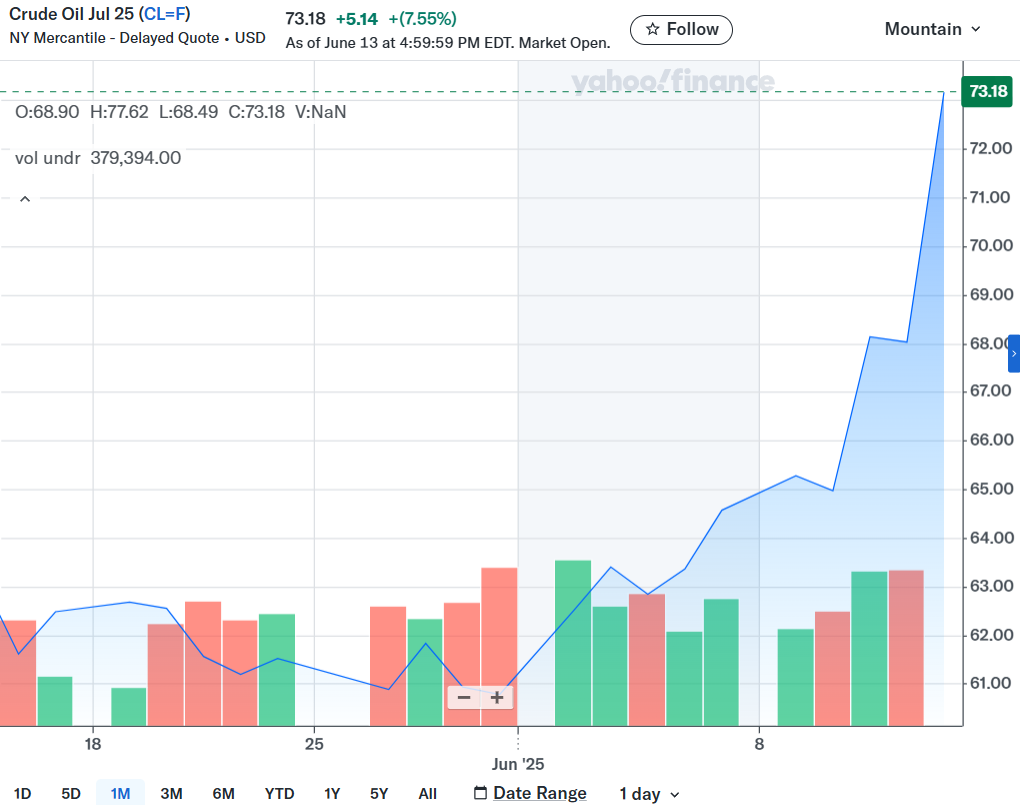1020x805 pixels.
Task: Click the CL=F ticker symbol link
Action: (166, 14)
